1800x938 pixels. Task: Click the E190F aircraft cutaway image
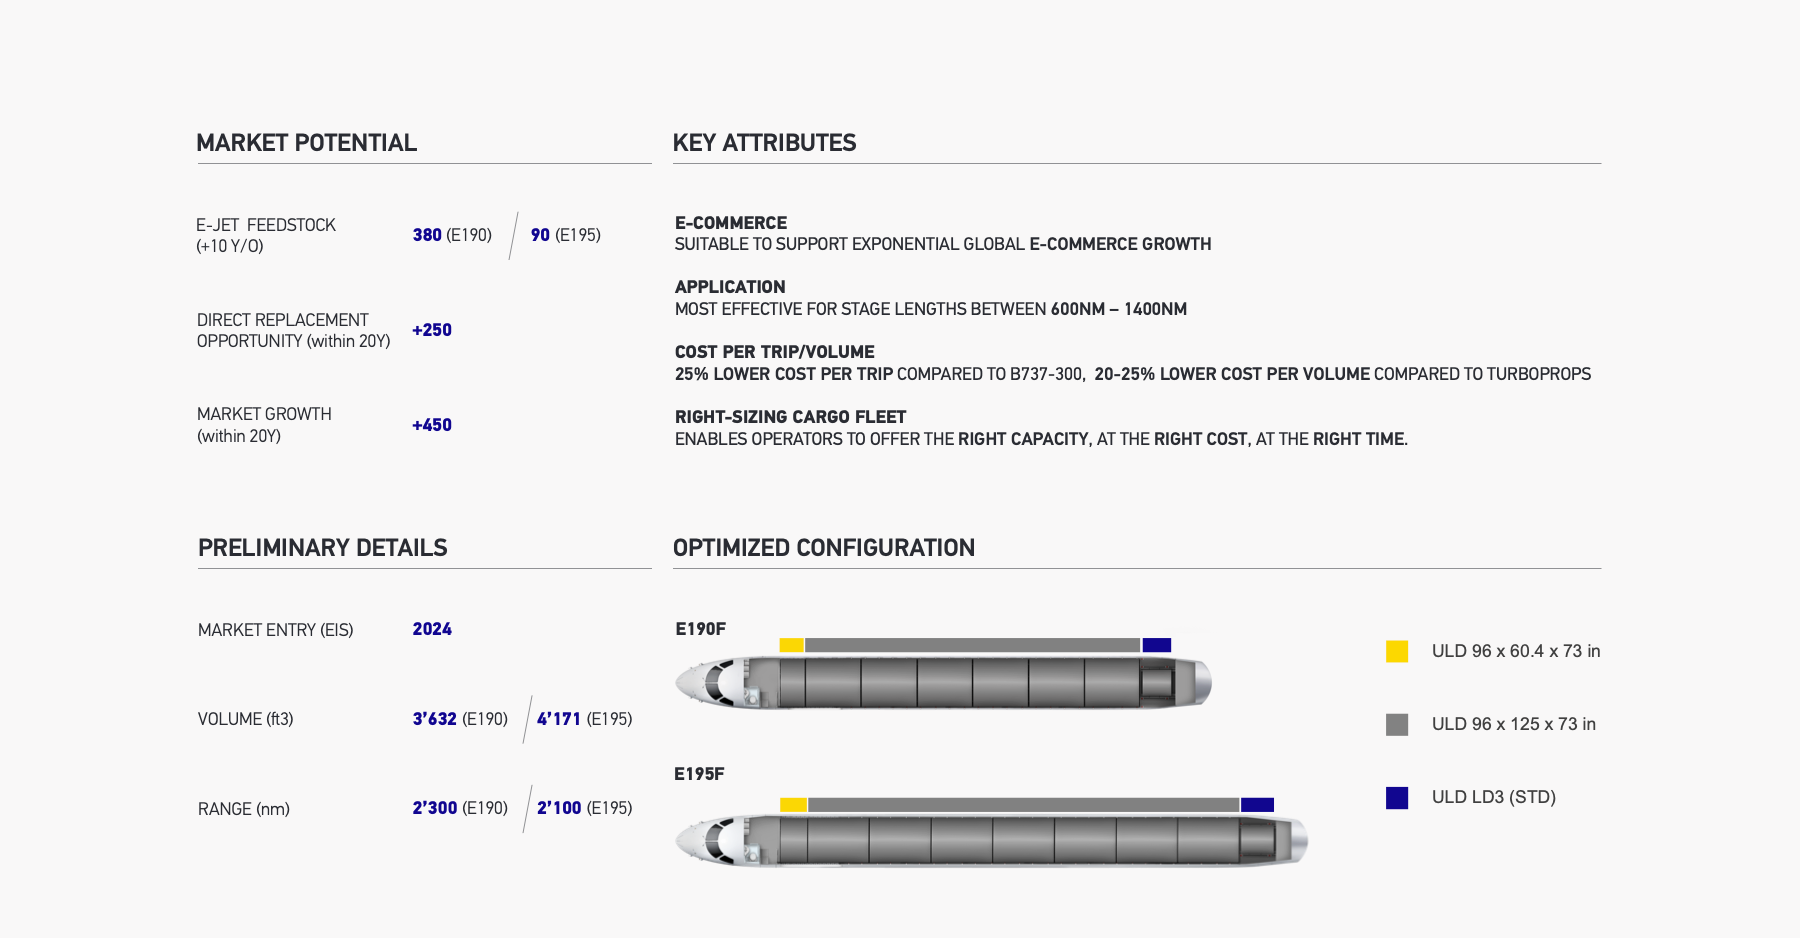(943, 683)
